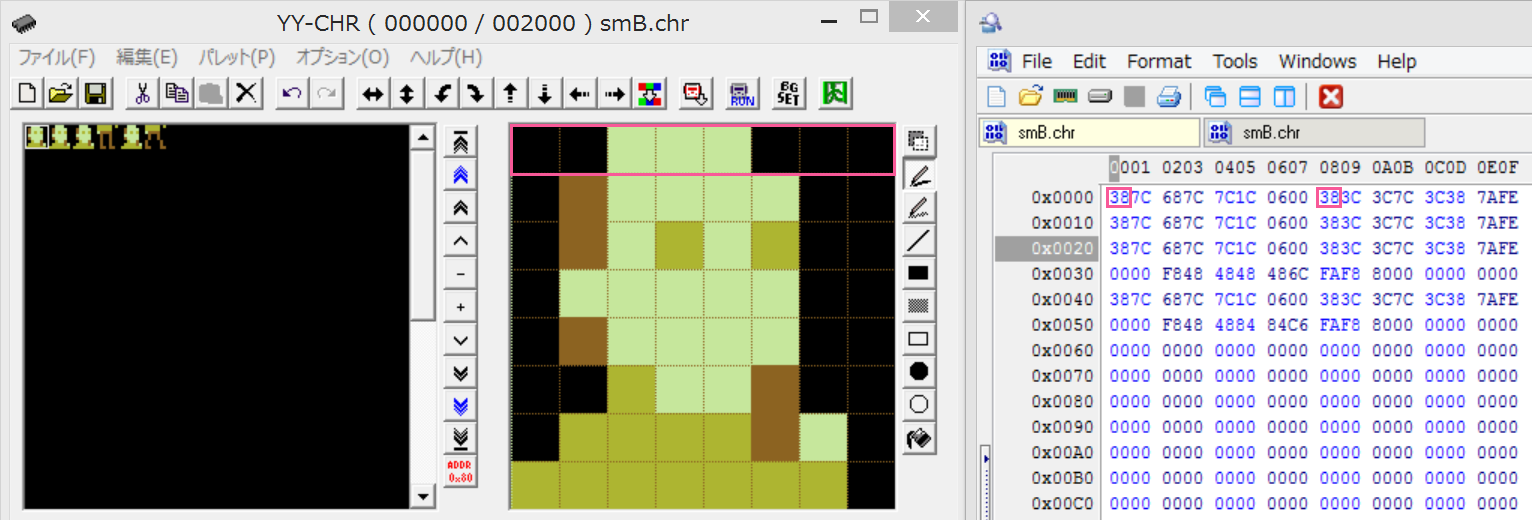Open the hex editor Format menu
The width and height of the screenshot is (1532, 520).
coord(1159,61)
